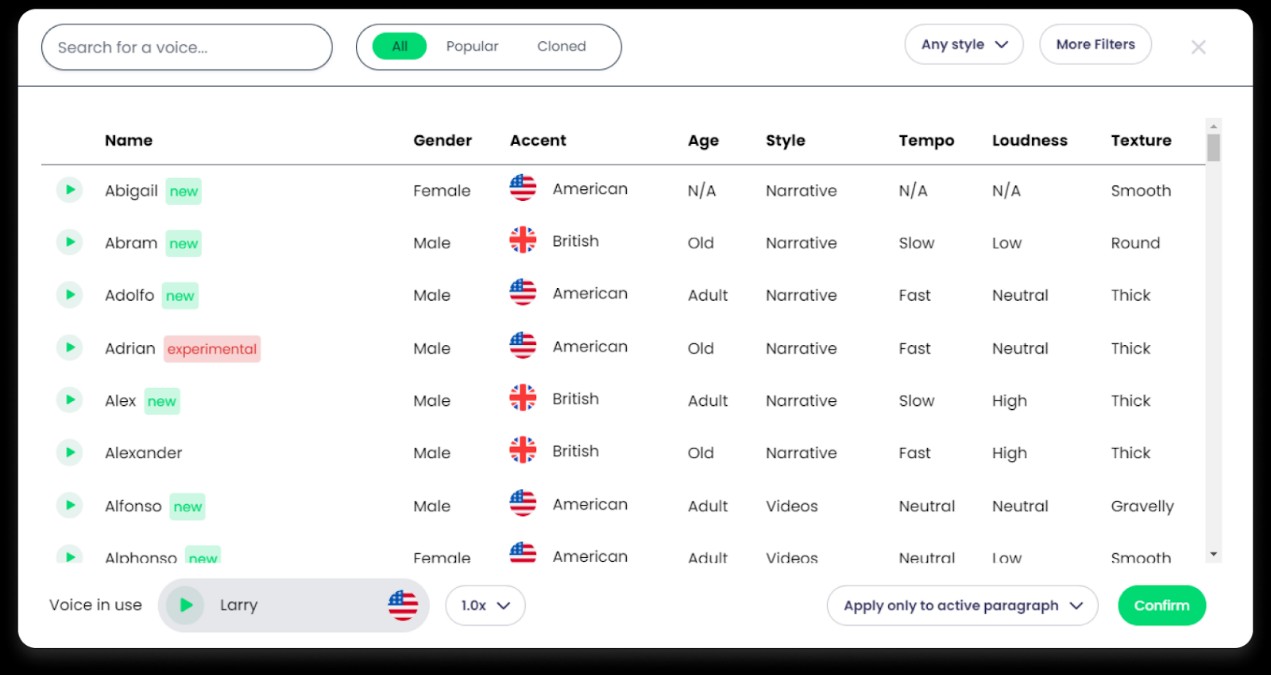This screenshot has height=675, width=1271.
Task: Click Low loudness in Abram's row
Action: tap(1007, 243)
